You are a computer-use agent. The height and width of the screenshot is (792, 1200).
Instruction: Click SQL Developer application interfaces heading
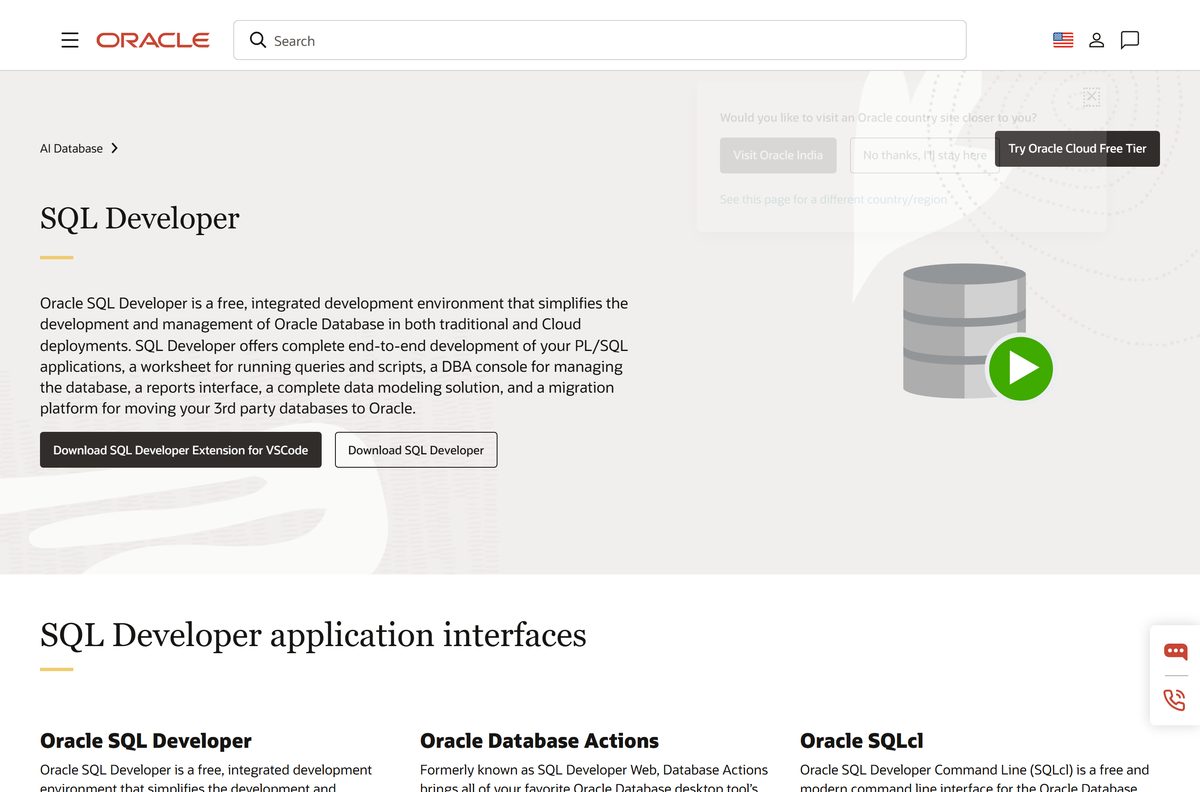tap(313, 634)
